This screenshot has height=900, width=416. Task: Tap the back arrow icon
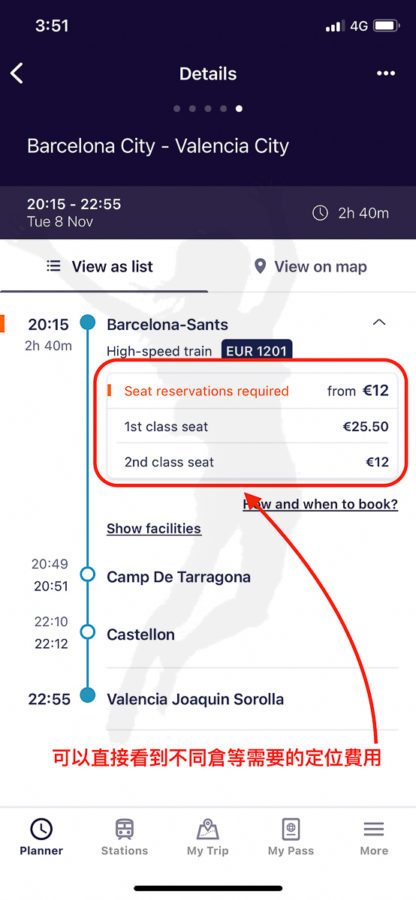click(x=17, y=73)
